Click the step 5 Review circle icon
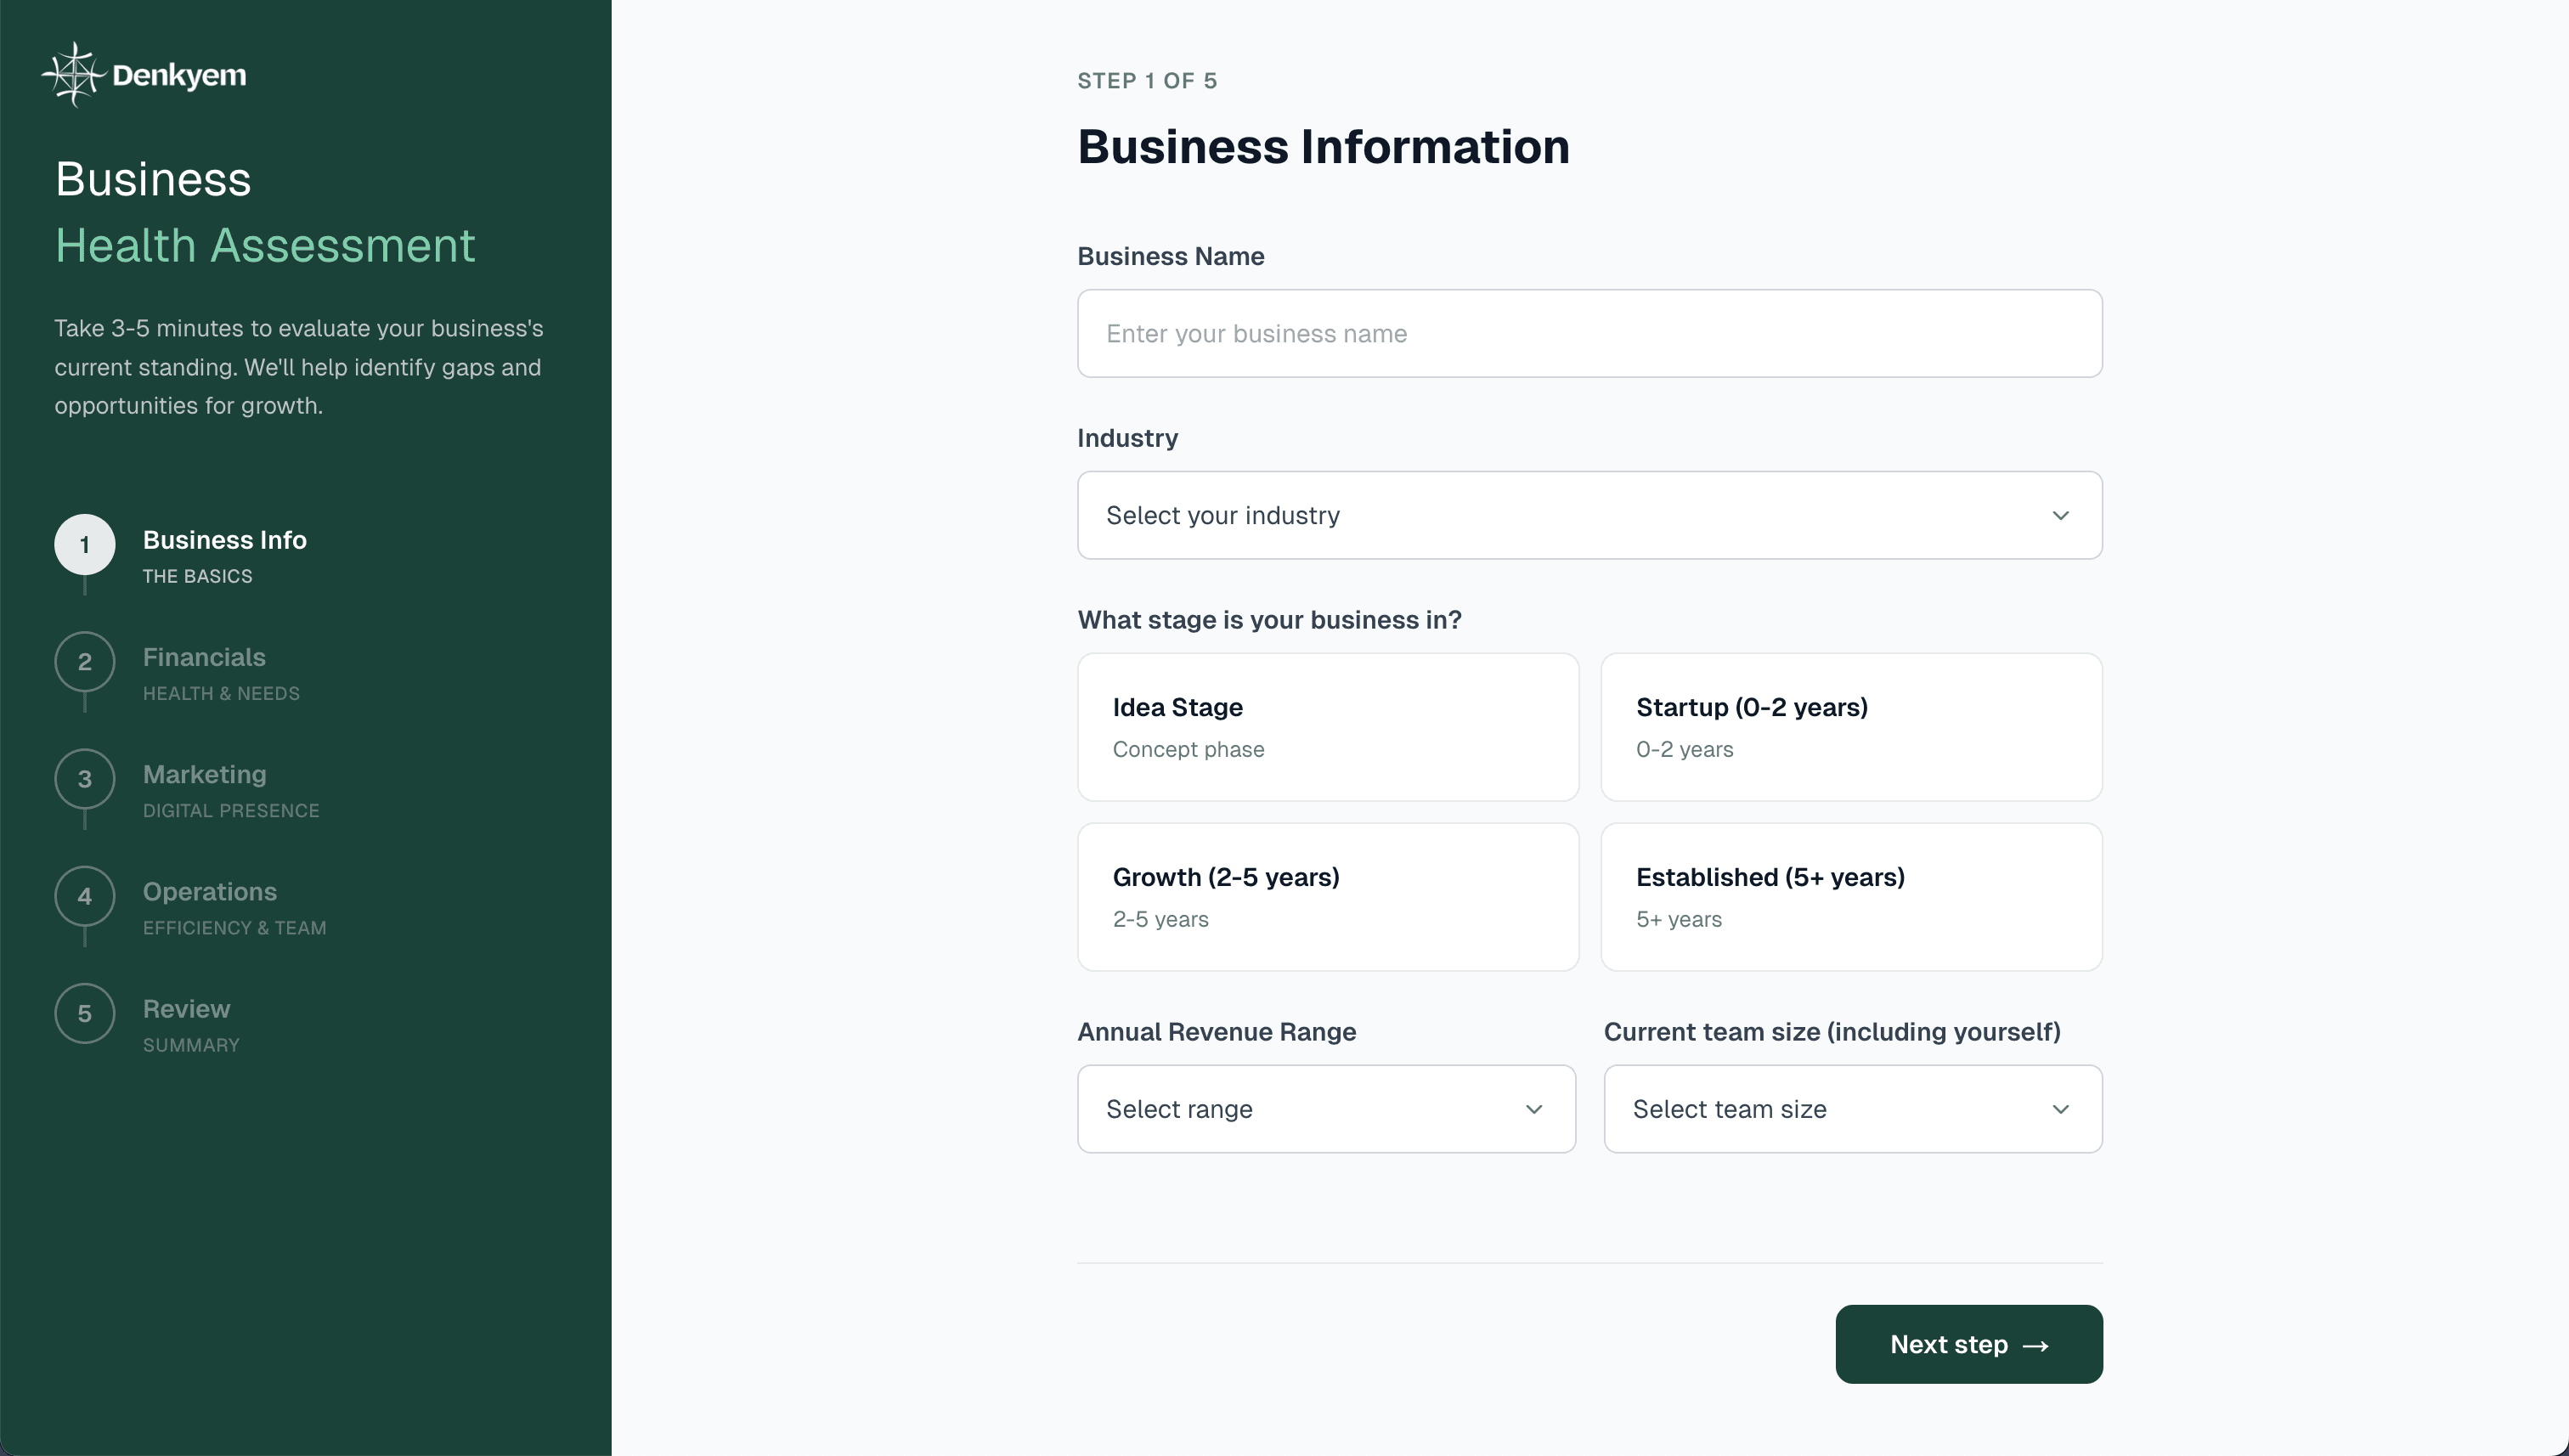This screenshot has height=1456, width=2569. (x=85, y=1014)
